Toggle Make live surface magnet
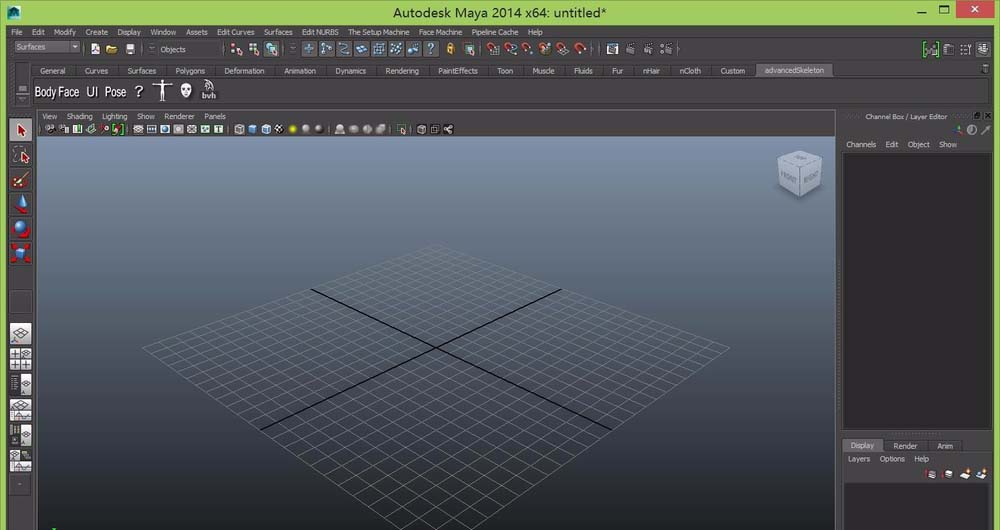The image size is (1000, 530). coord(580,48)
